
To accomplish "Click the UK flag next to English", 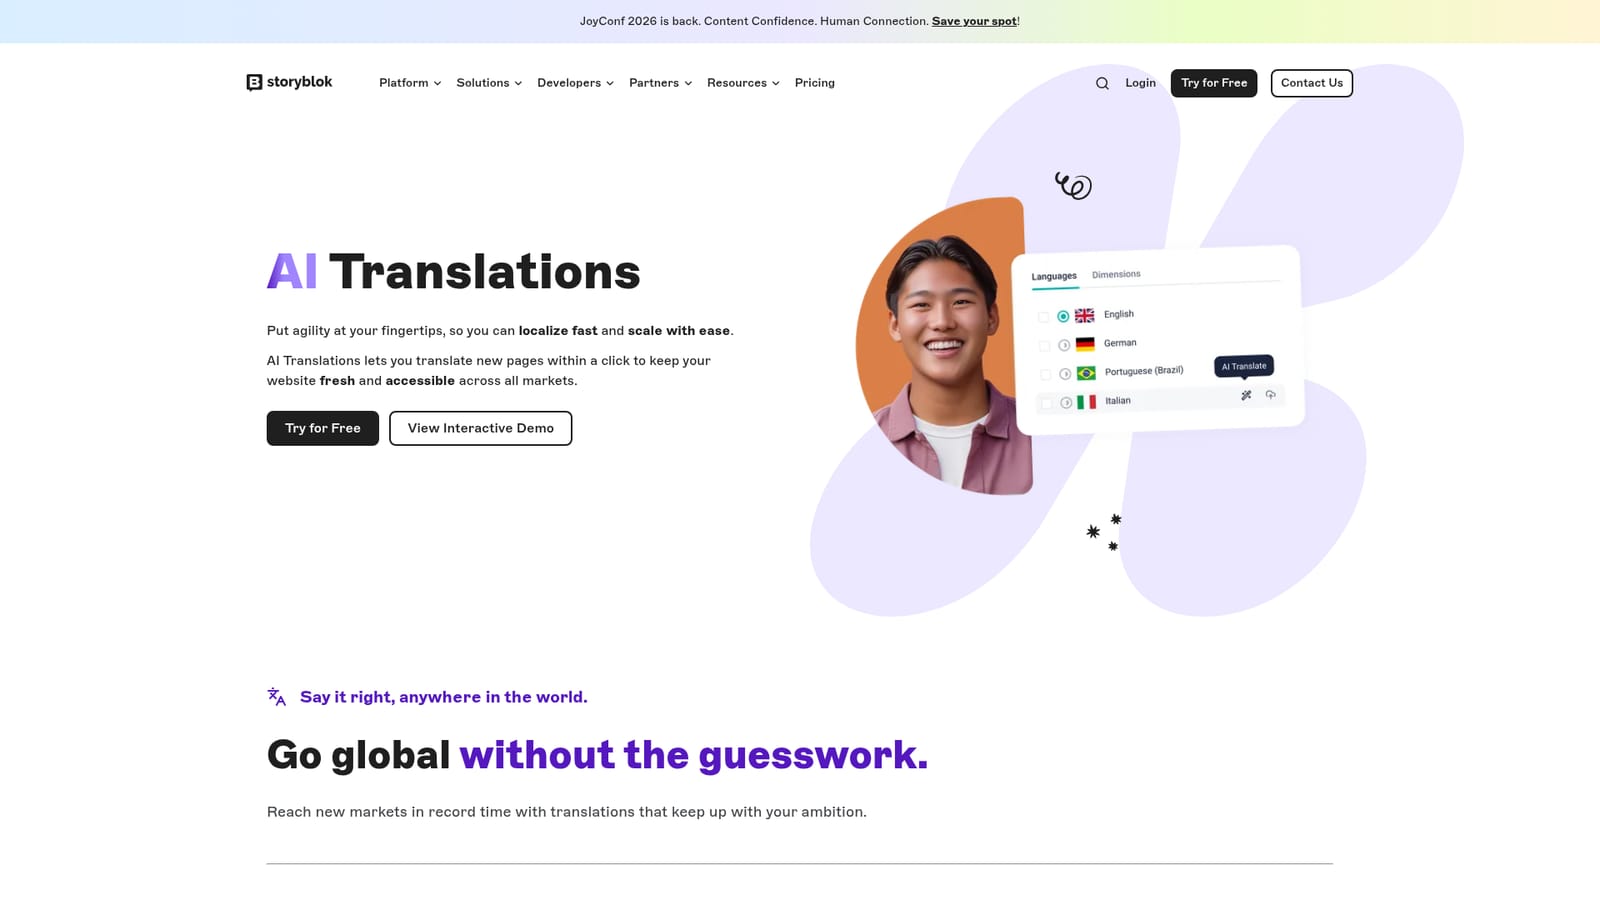I will click(x=1084, y=315).
